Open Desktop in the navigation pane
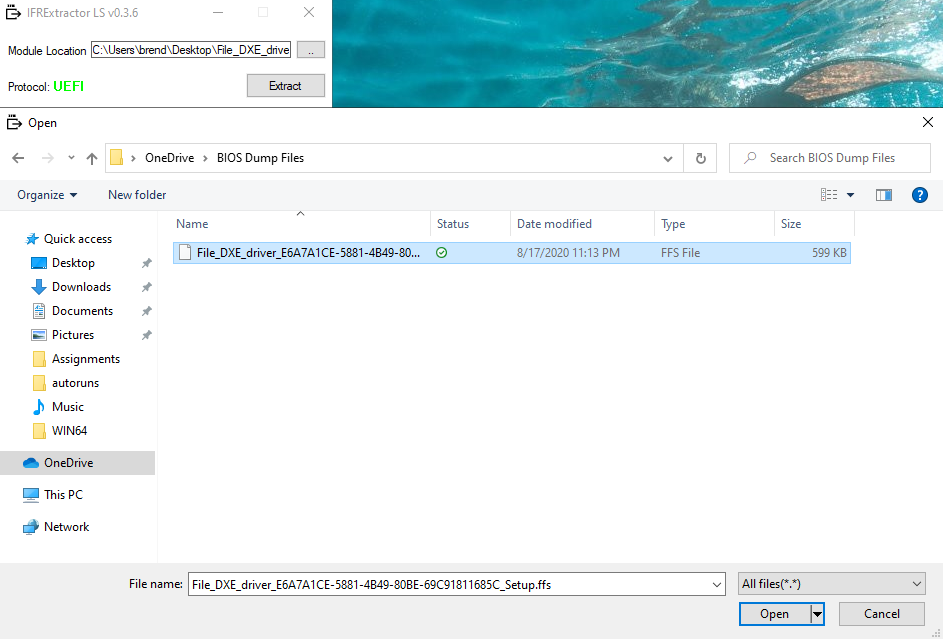943x639 pixels. 73,263
